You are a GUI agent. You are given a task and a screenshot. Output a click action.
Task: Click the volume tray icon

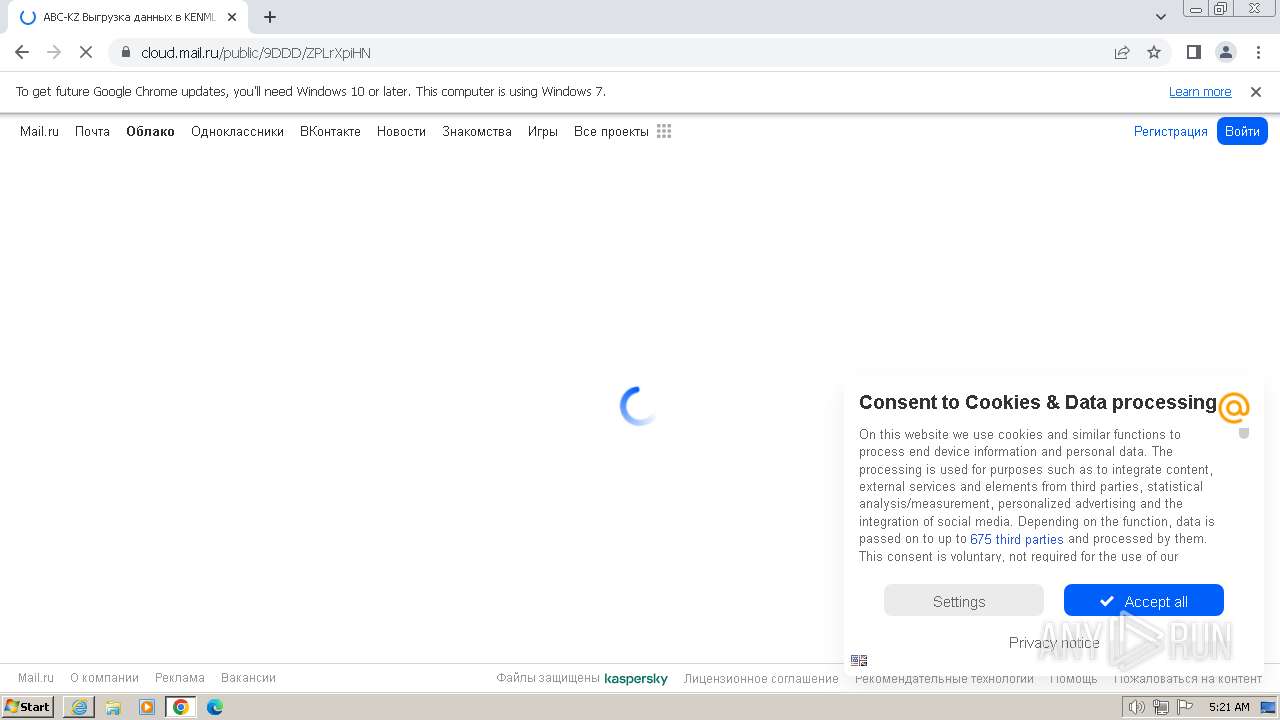tap(1136, 707)
